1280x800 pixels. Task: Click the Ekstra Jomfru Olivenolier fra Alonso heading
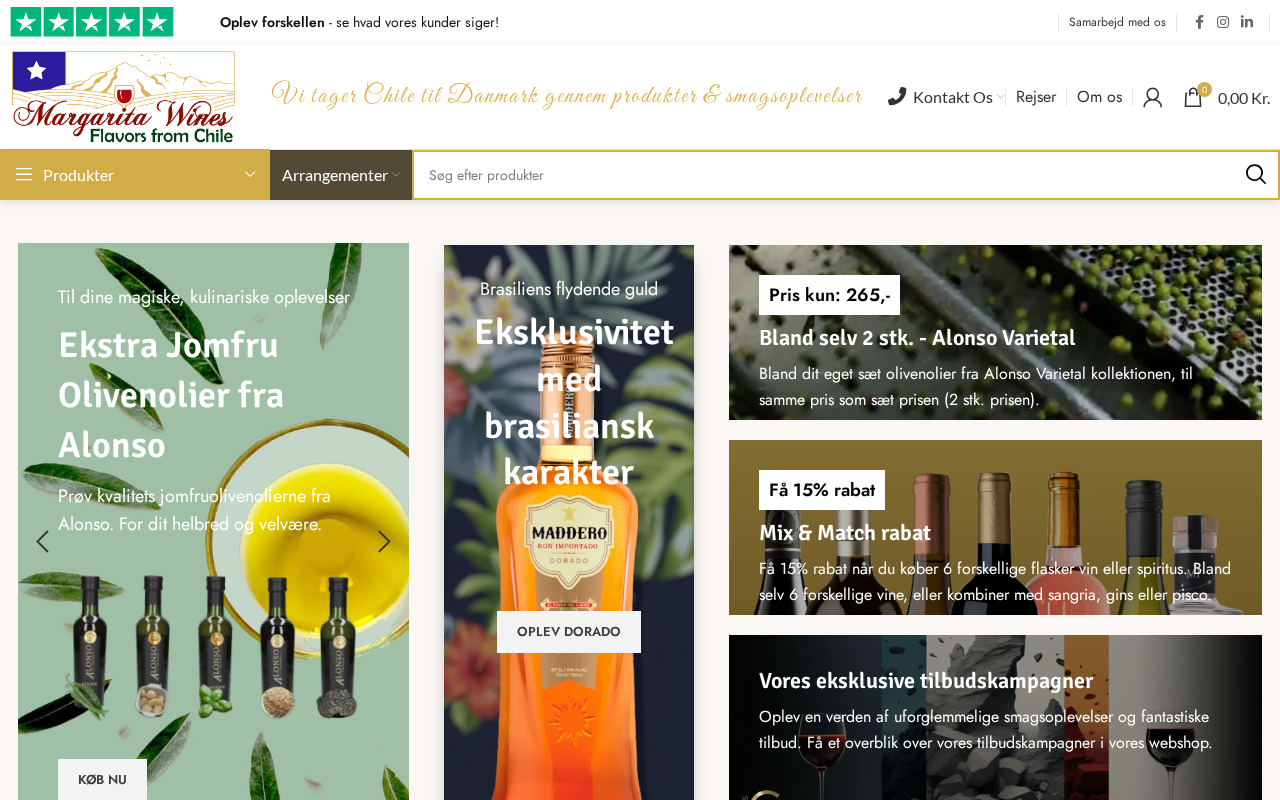(x=171, y=395)
